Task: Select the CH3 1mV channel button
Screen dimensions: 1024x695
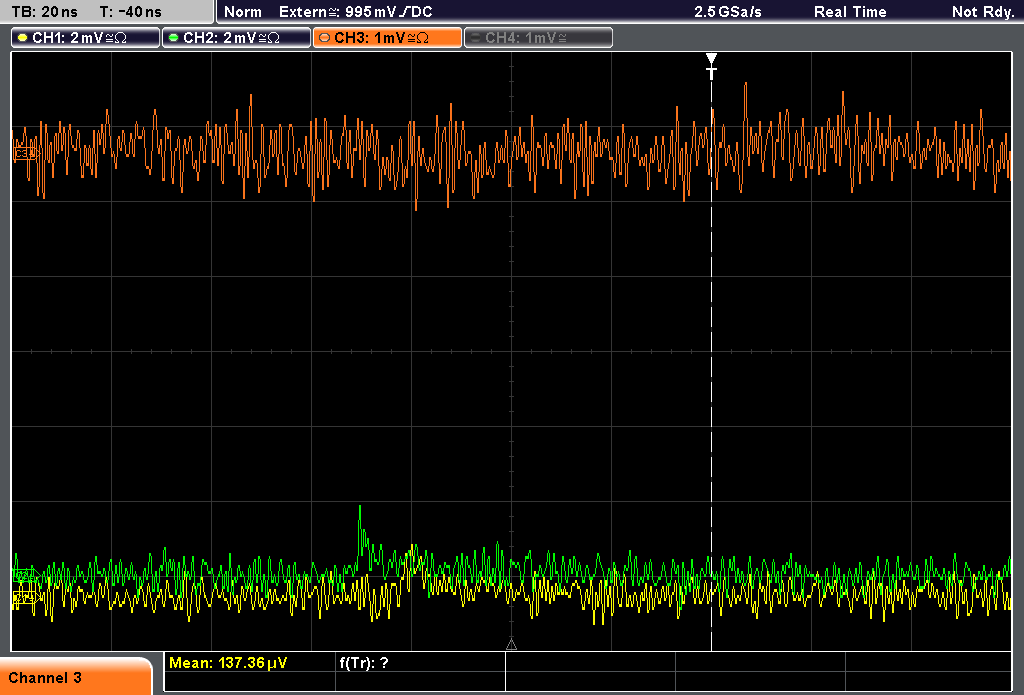Action: coord(387,38)
